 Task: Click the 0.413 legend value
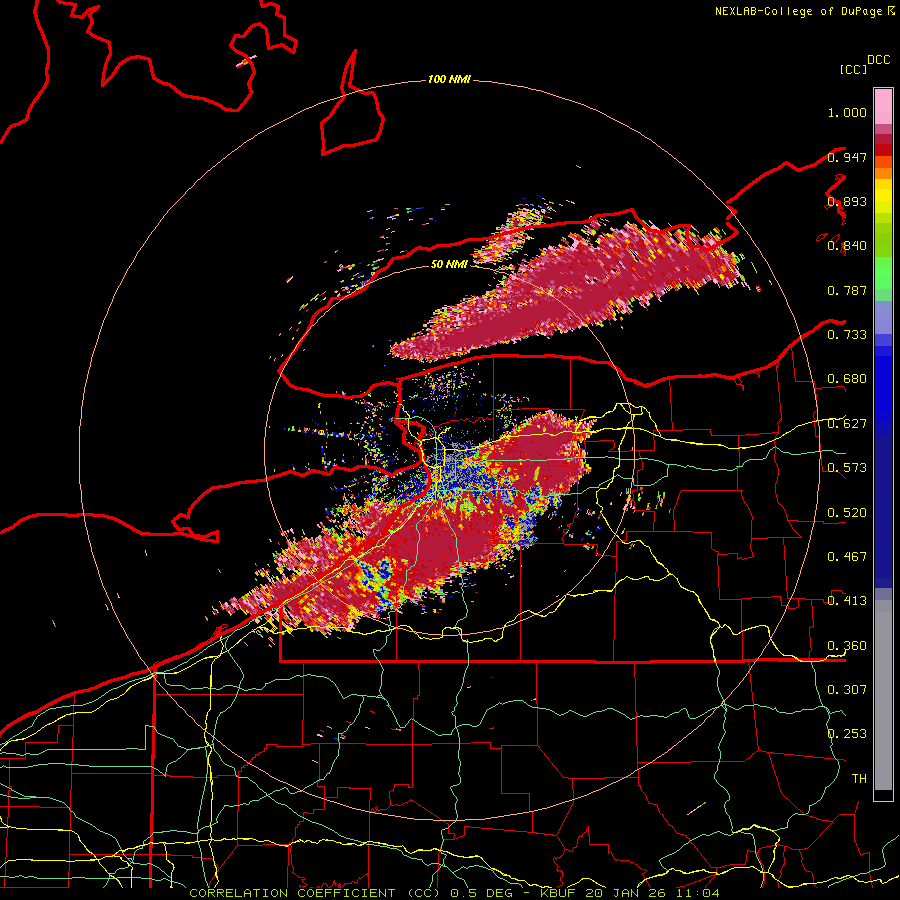coord(847,601)
